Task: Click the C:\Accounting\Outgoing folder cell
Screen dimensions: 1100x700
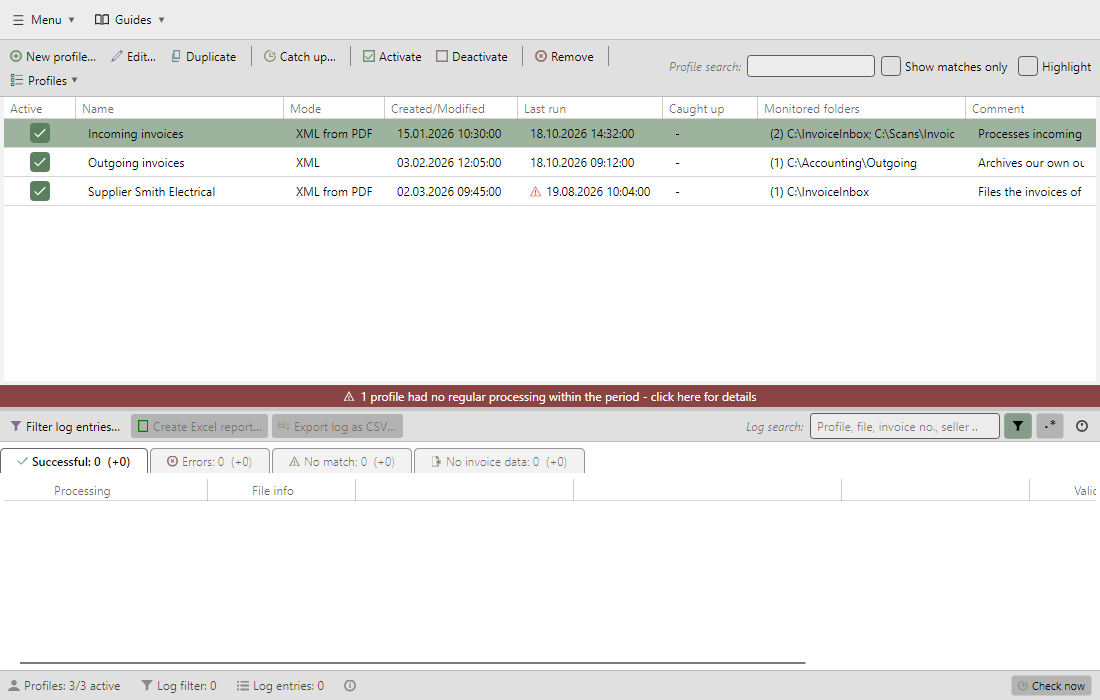Action: 843,163
